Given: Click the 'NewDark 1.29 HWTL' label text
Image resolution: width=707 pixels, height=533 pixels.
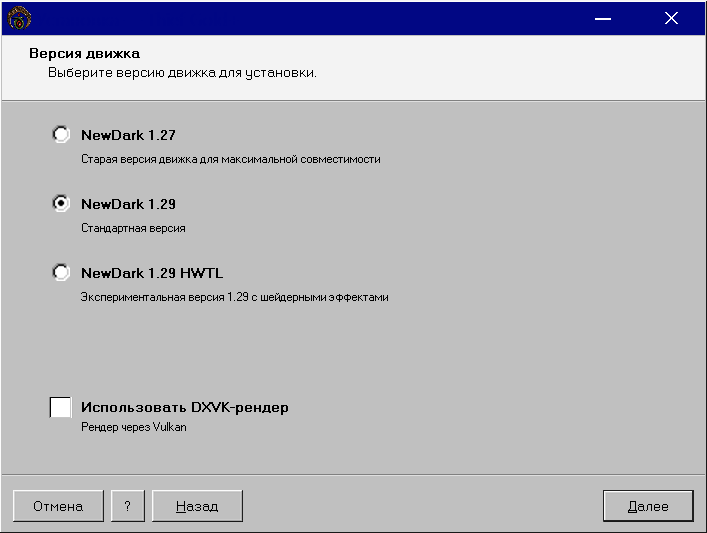Looking at the screenshot, I should tap(152, 273).
